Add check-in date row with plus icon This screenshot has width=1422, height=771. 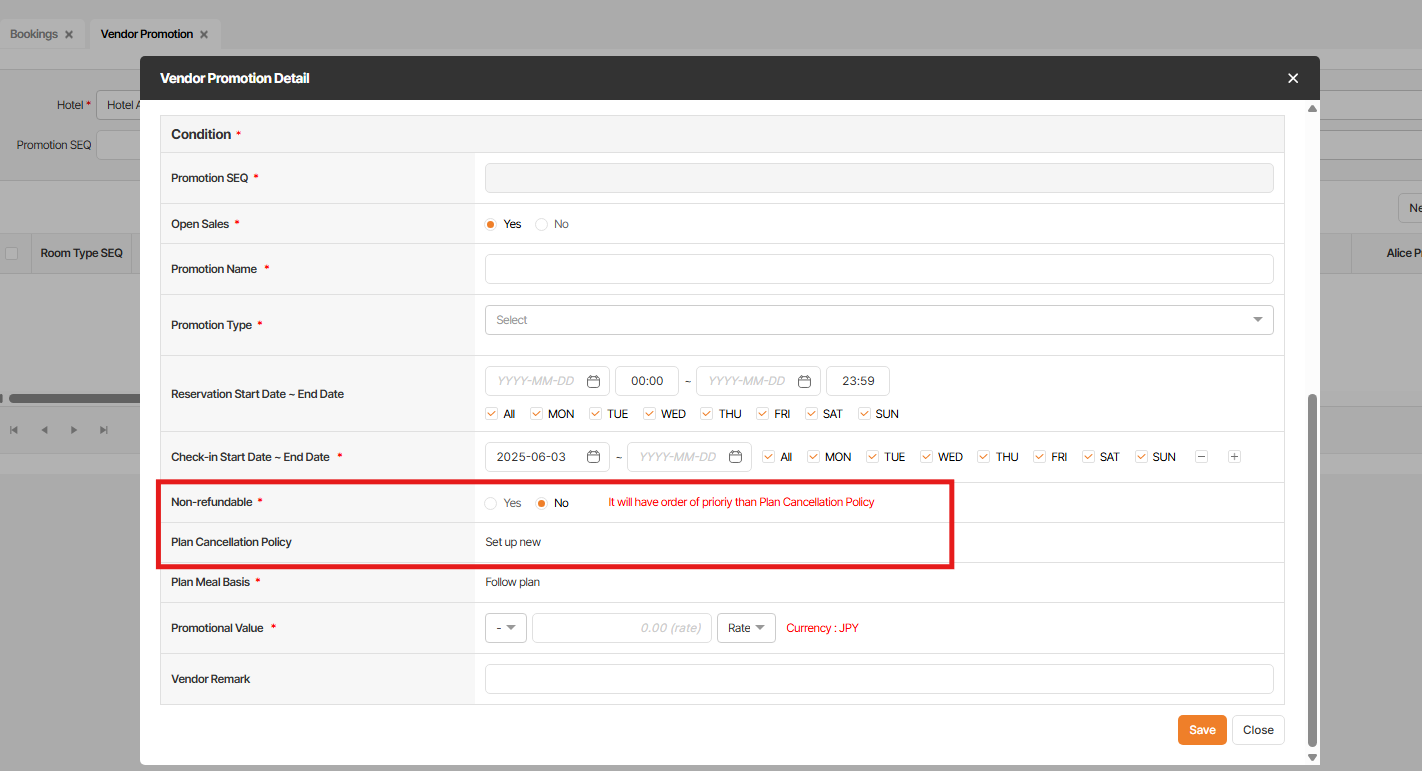coord(1234,457)
